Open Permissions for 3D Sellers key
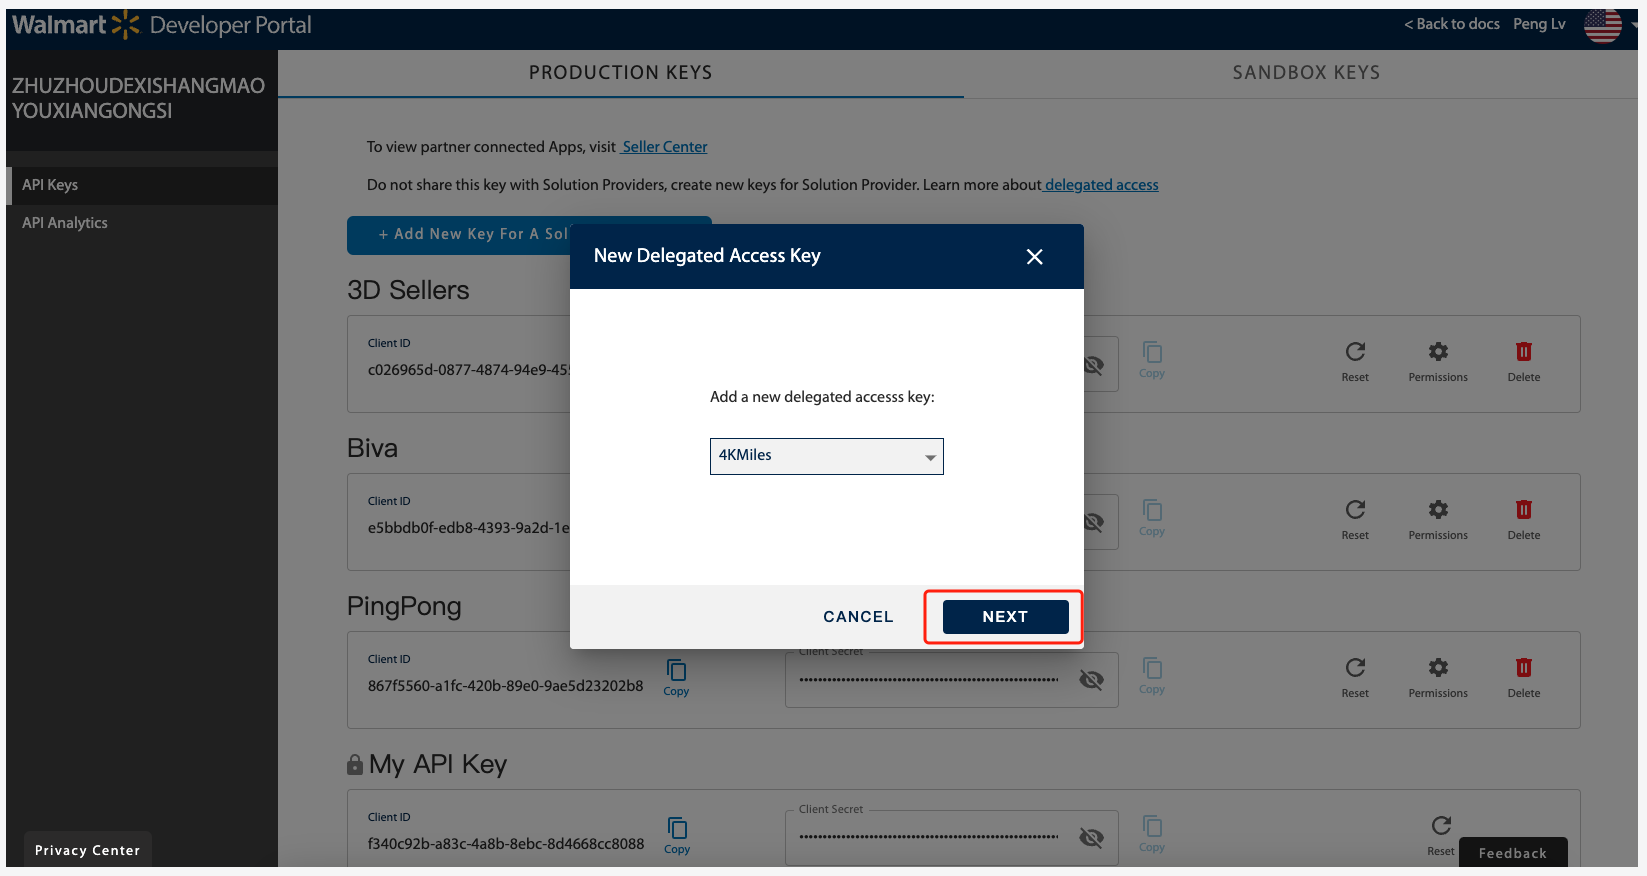 coord(1438,362)
